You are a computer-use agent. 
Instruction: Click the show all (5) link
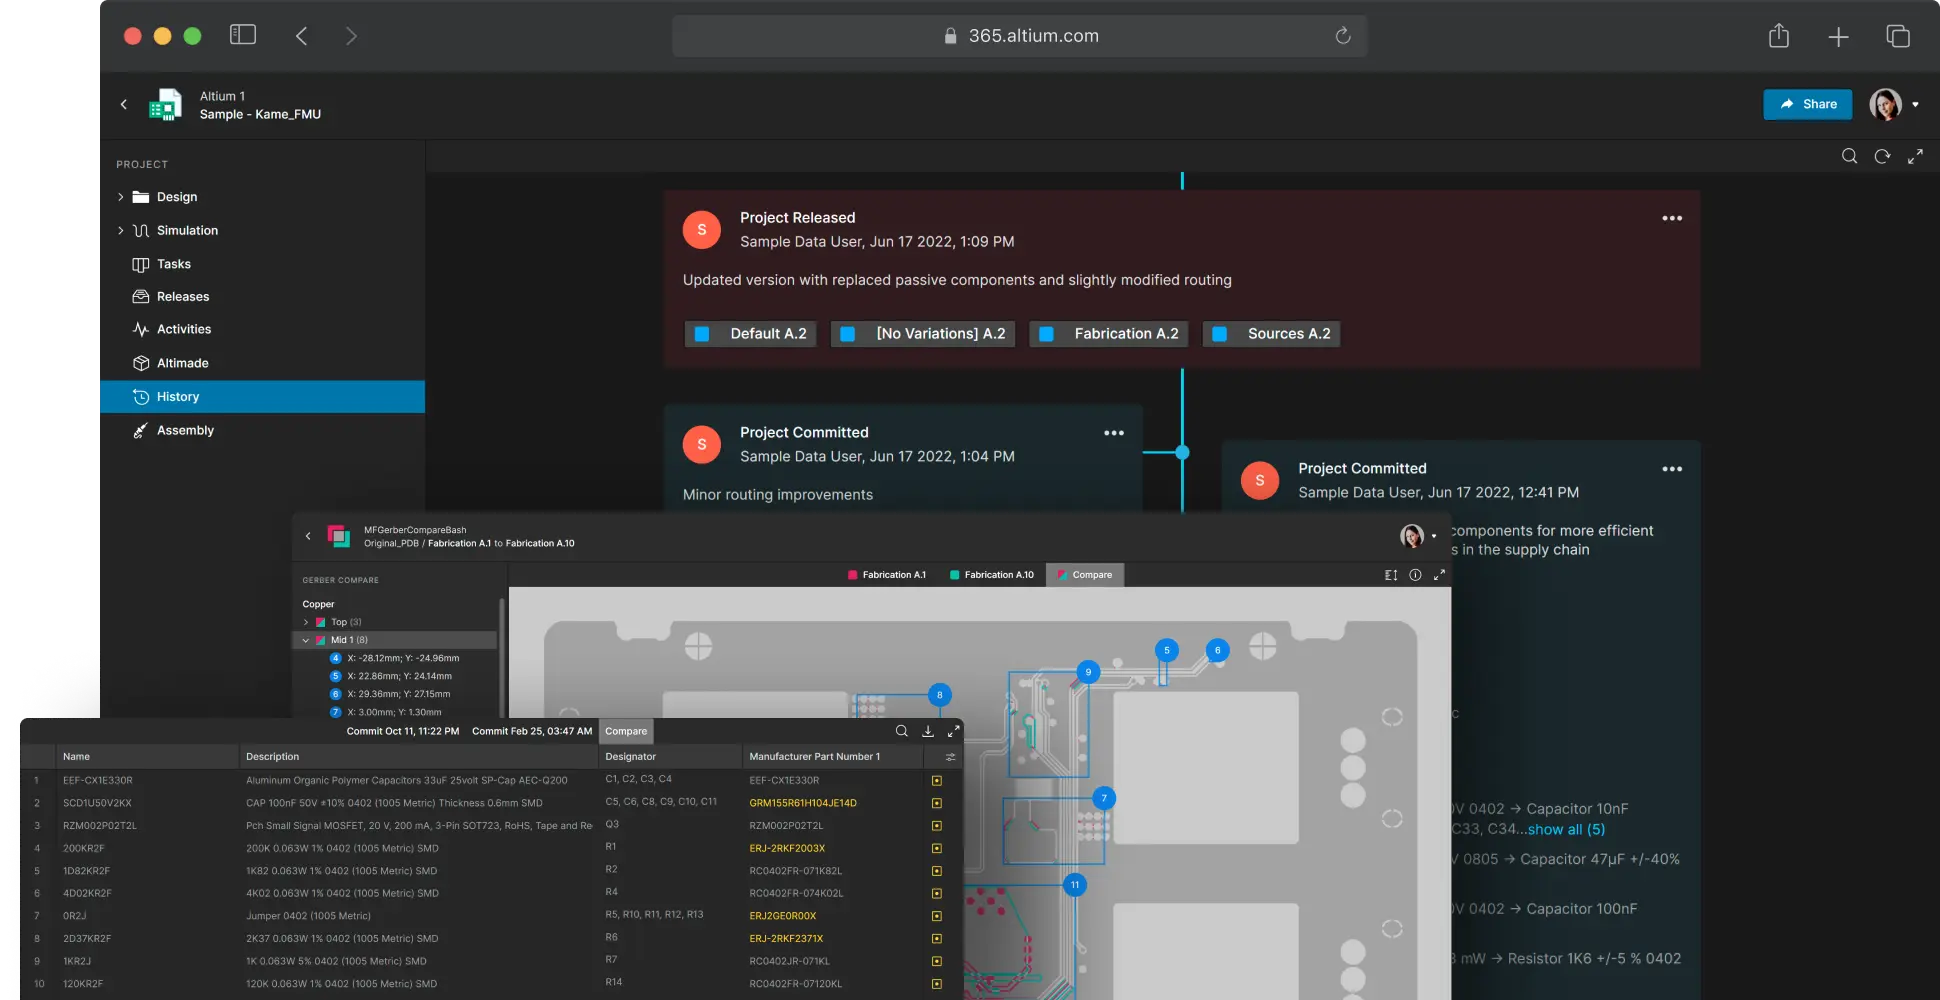click(1566, 829)
